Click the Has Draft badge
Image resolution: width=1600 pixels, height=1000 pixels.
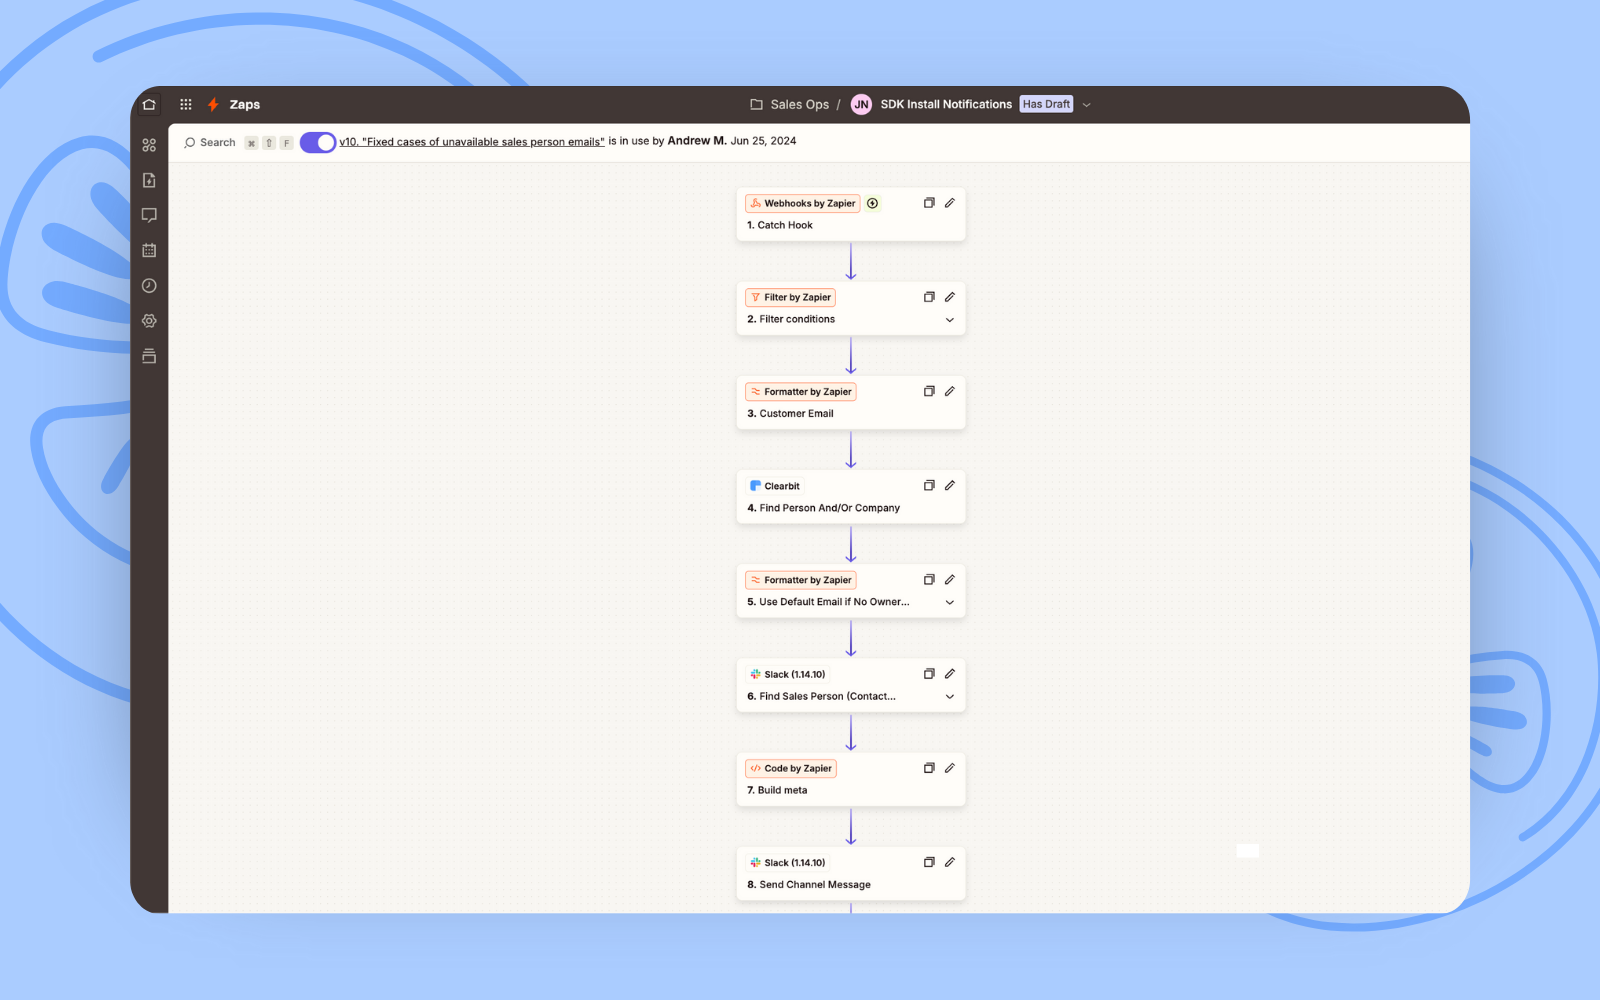(1046, 104)
